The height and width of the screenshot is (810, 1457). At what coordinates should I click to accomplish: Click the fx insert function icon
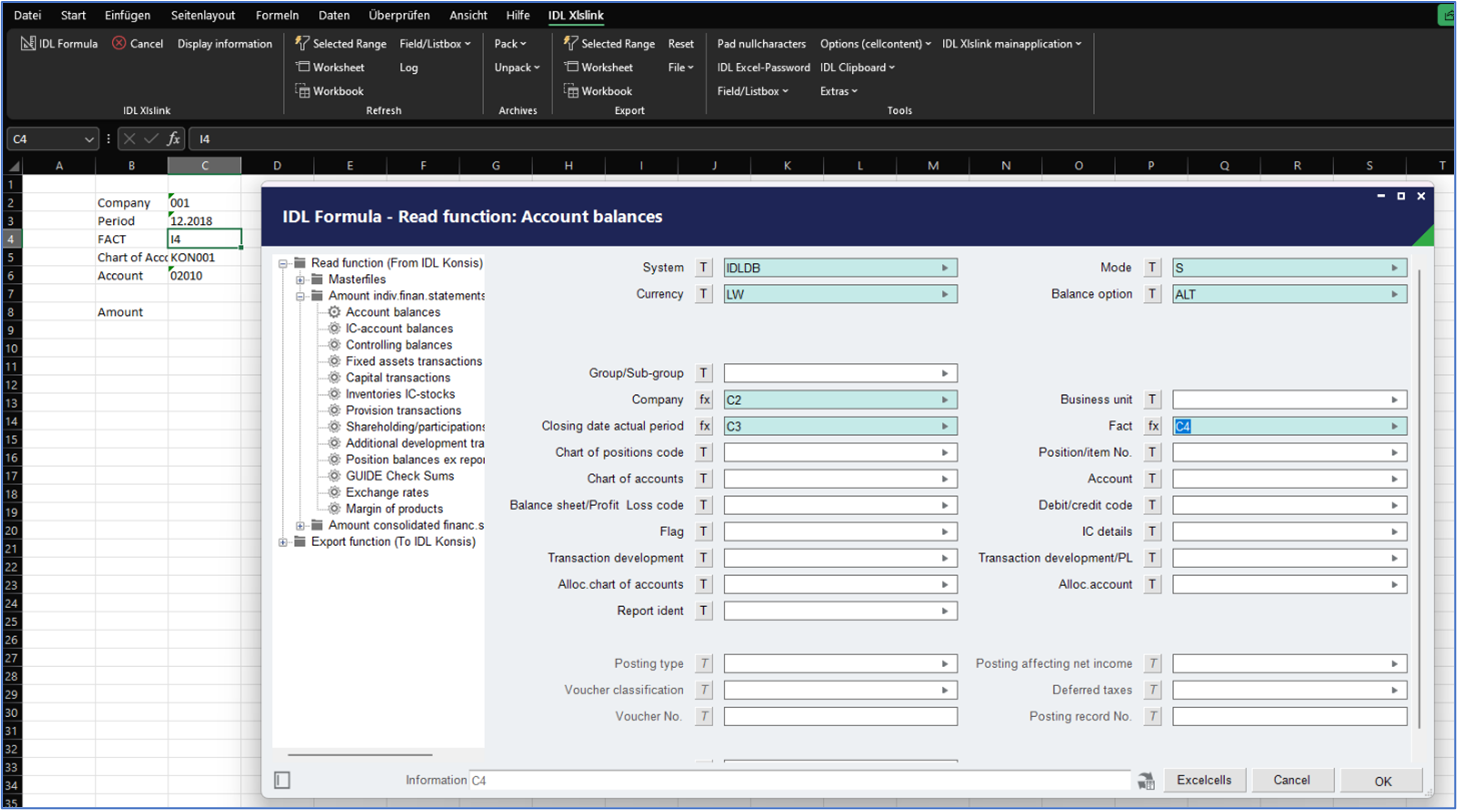[x=174, y=139]
